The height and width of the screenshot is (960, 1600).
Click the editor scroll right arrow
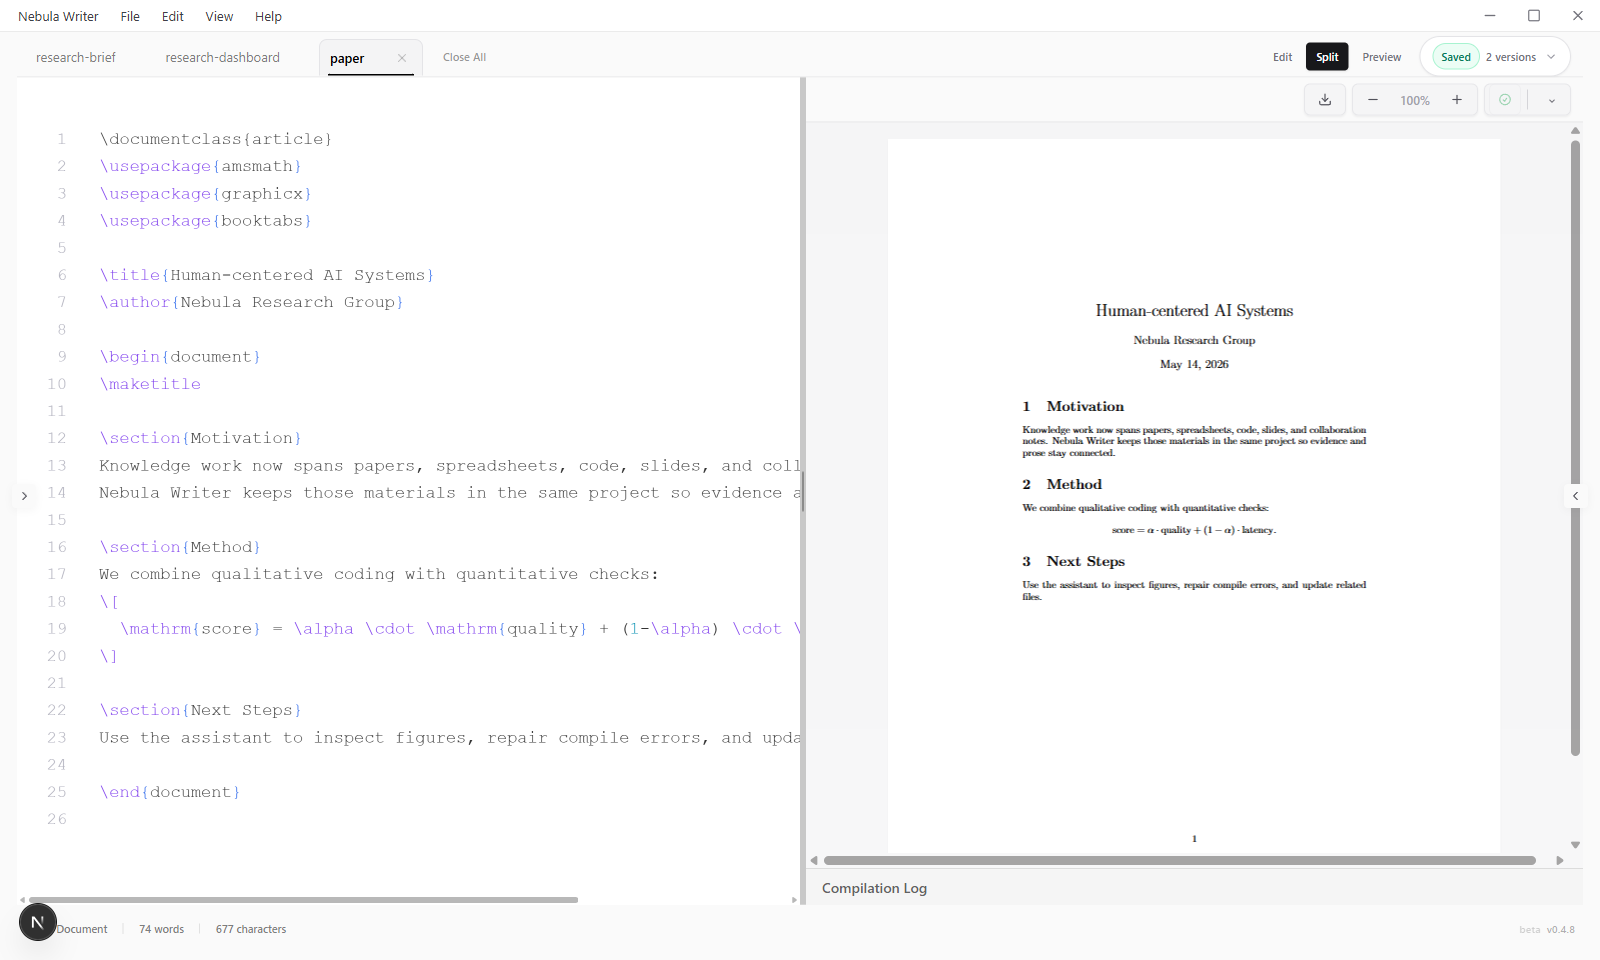click(794, 900)
